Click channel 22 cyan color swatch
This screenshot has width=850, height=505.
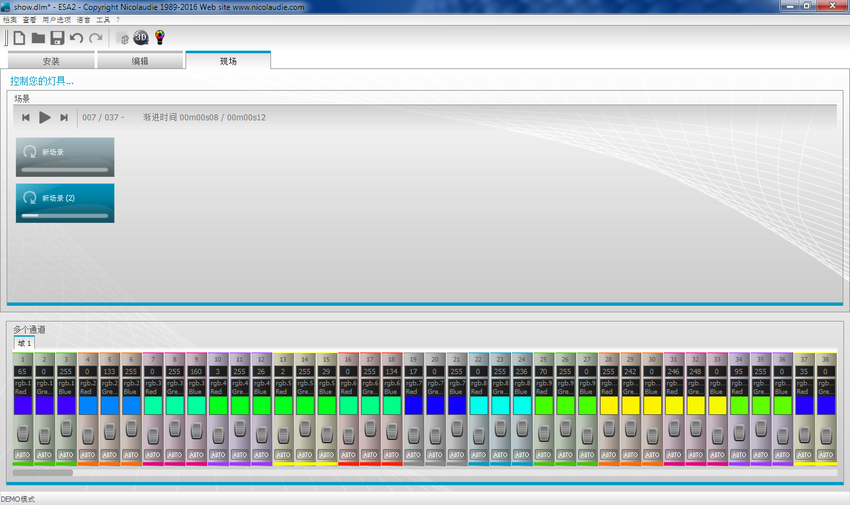pyautogui.click(x=479, y=406)
